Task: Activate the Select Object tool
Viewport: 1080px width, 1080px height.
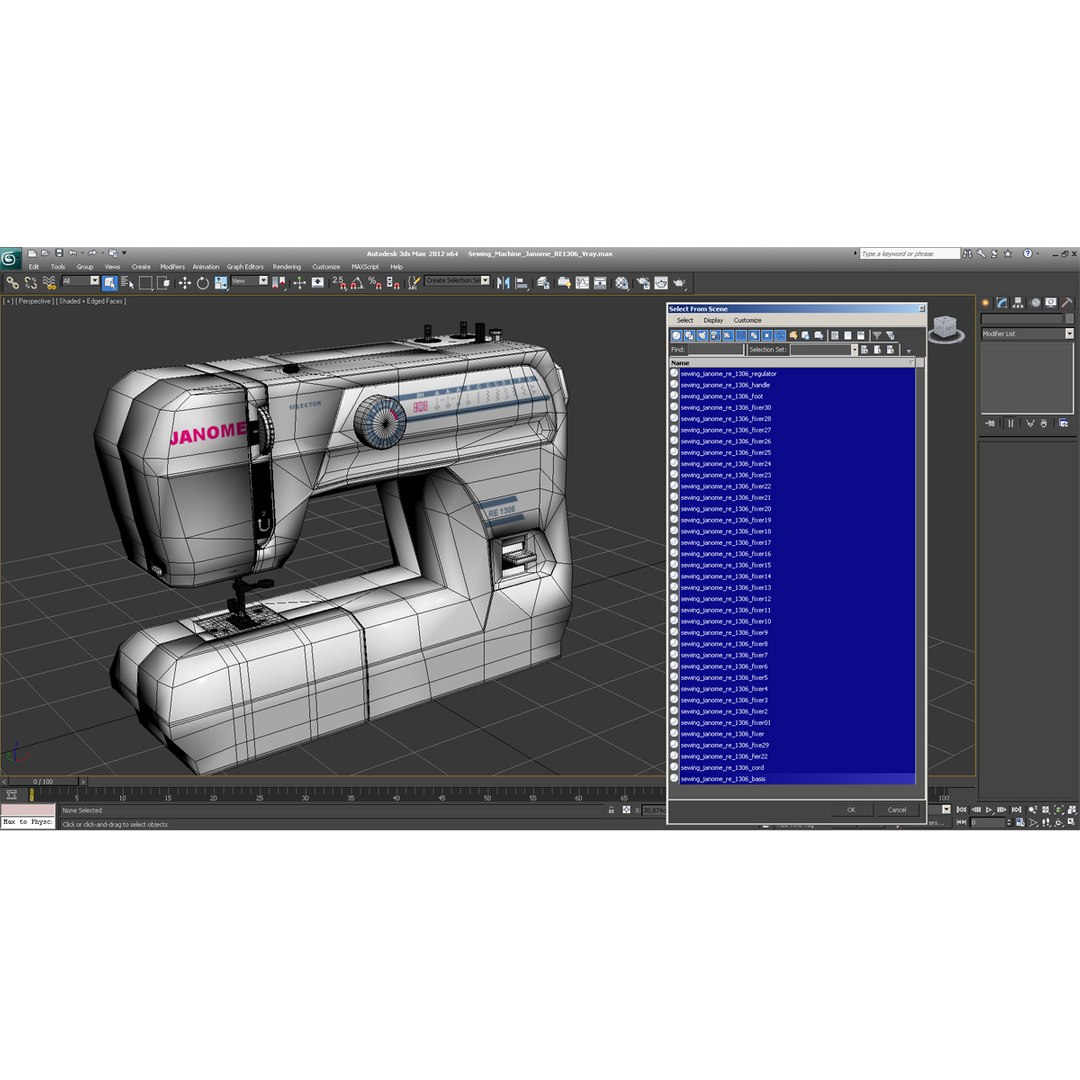Action: (110, 282)
